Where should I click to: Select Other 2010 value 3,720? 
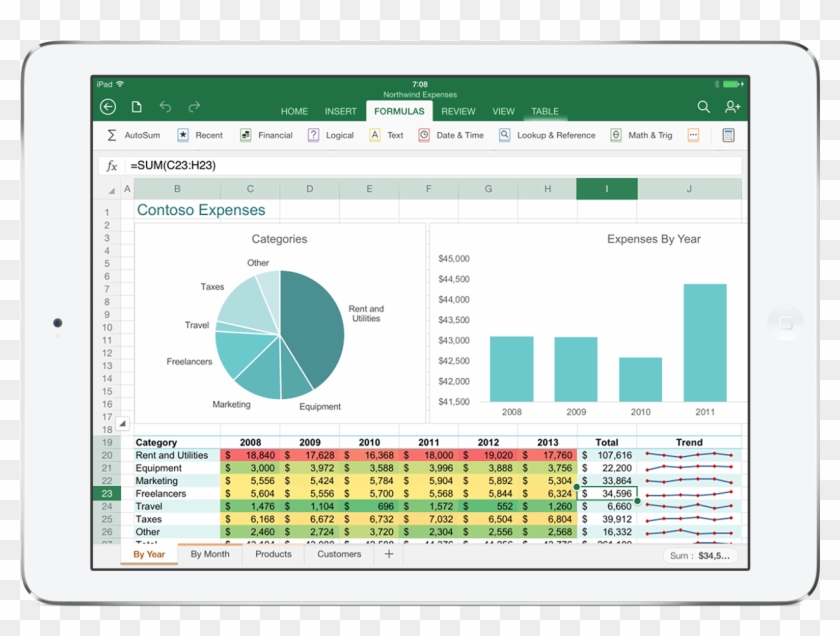click(x=369, y=532)
